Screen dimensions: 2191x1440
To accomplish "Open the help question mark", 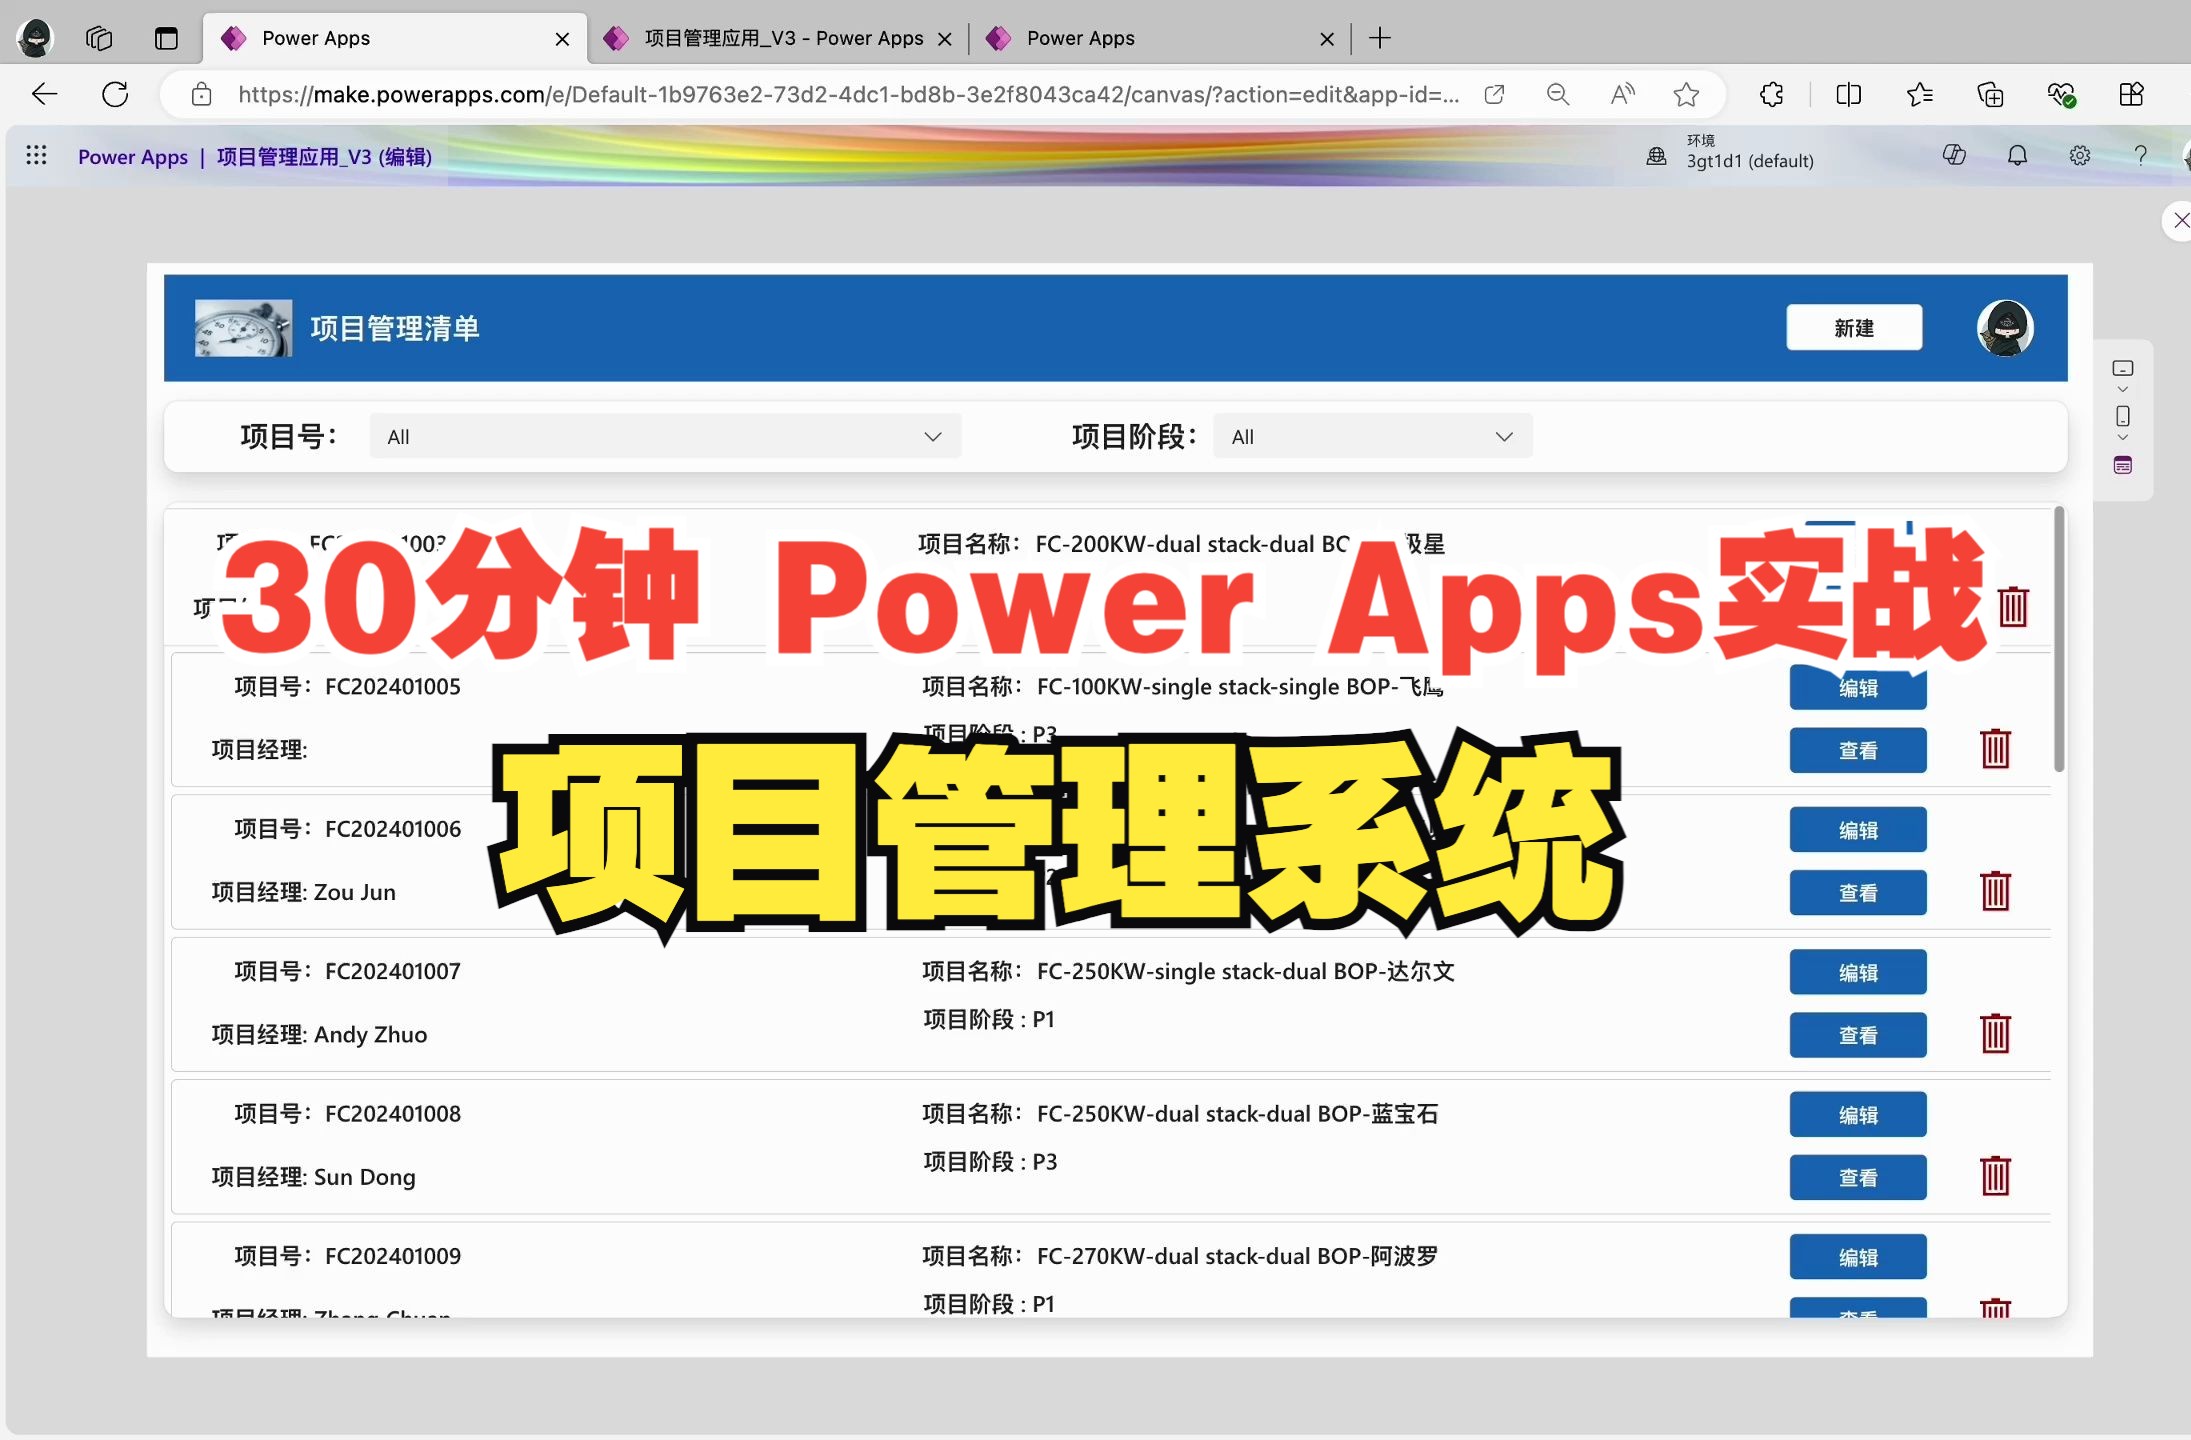I will tap(2140, 155).
